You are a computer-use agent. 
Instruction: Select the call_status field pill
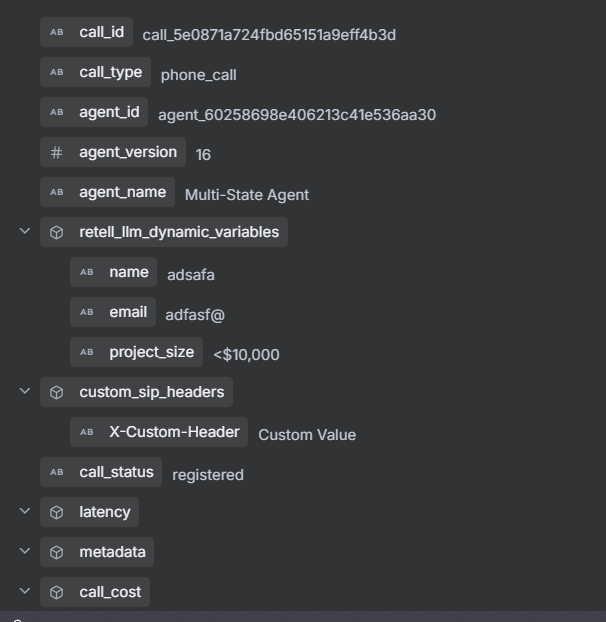[x=101, y=472]
